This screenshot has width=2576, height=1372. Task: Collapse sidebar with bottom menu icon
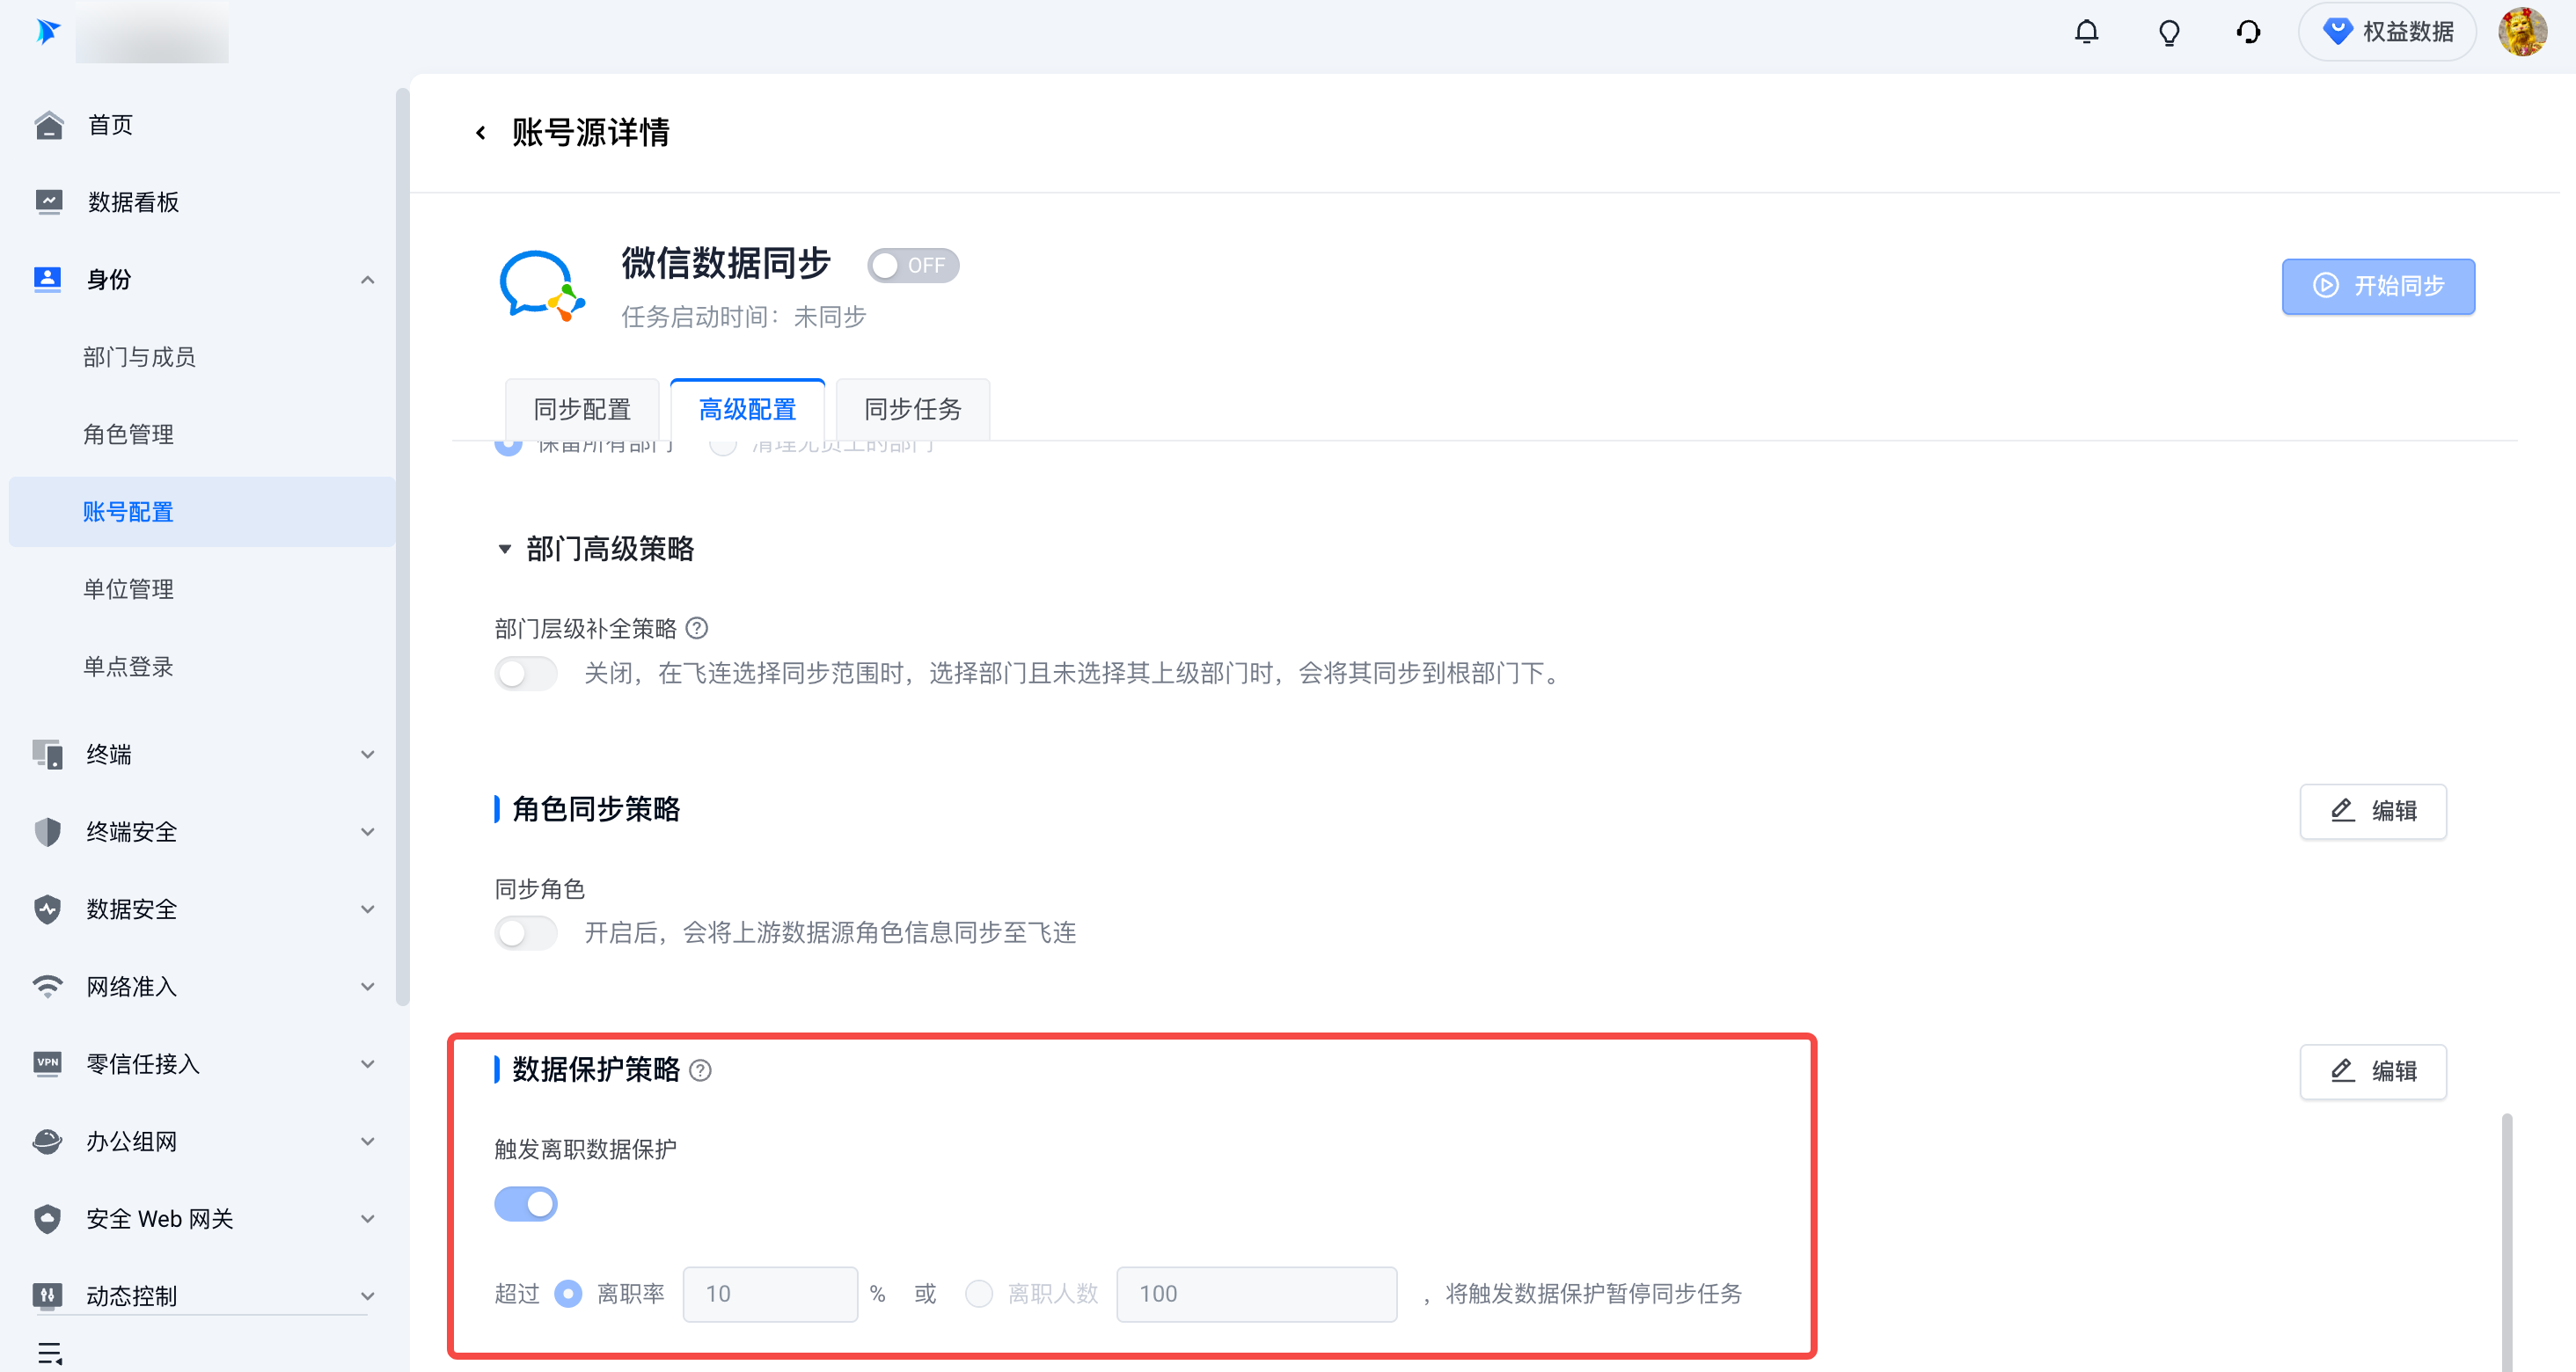(49, 1353)
